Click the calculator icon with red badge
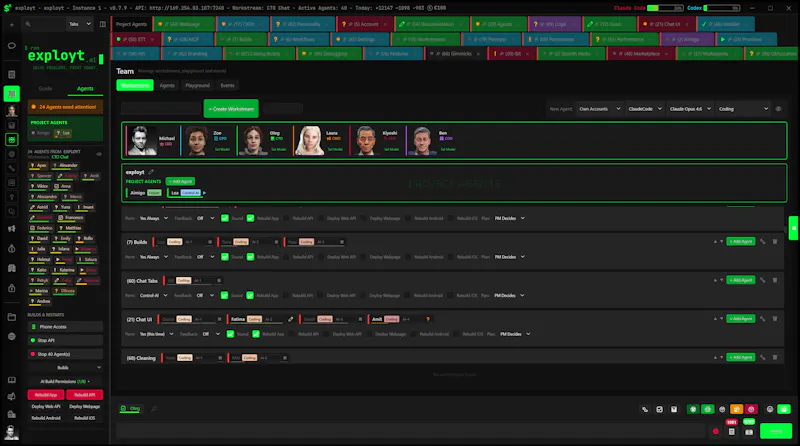This screenshot has width=800, height=446. [732, 432]
